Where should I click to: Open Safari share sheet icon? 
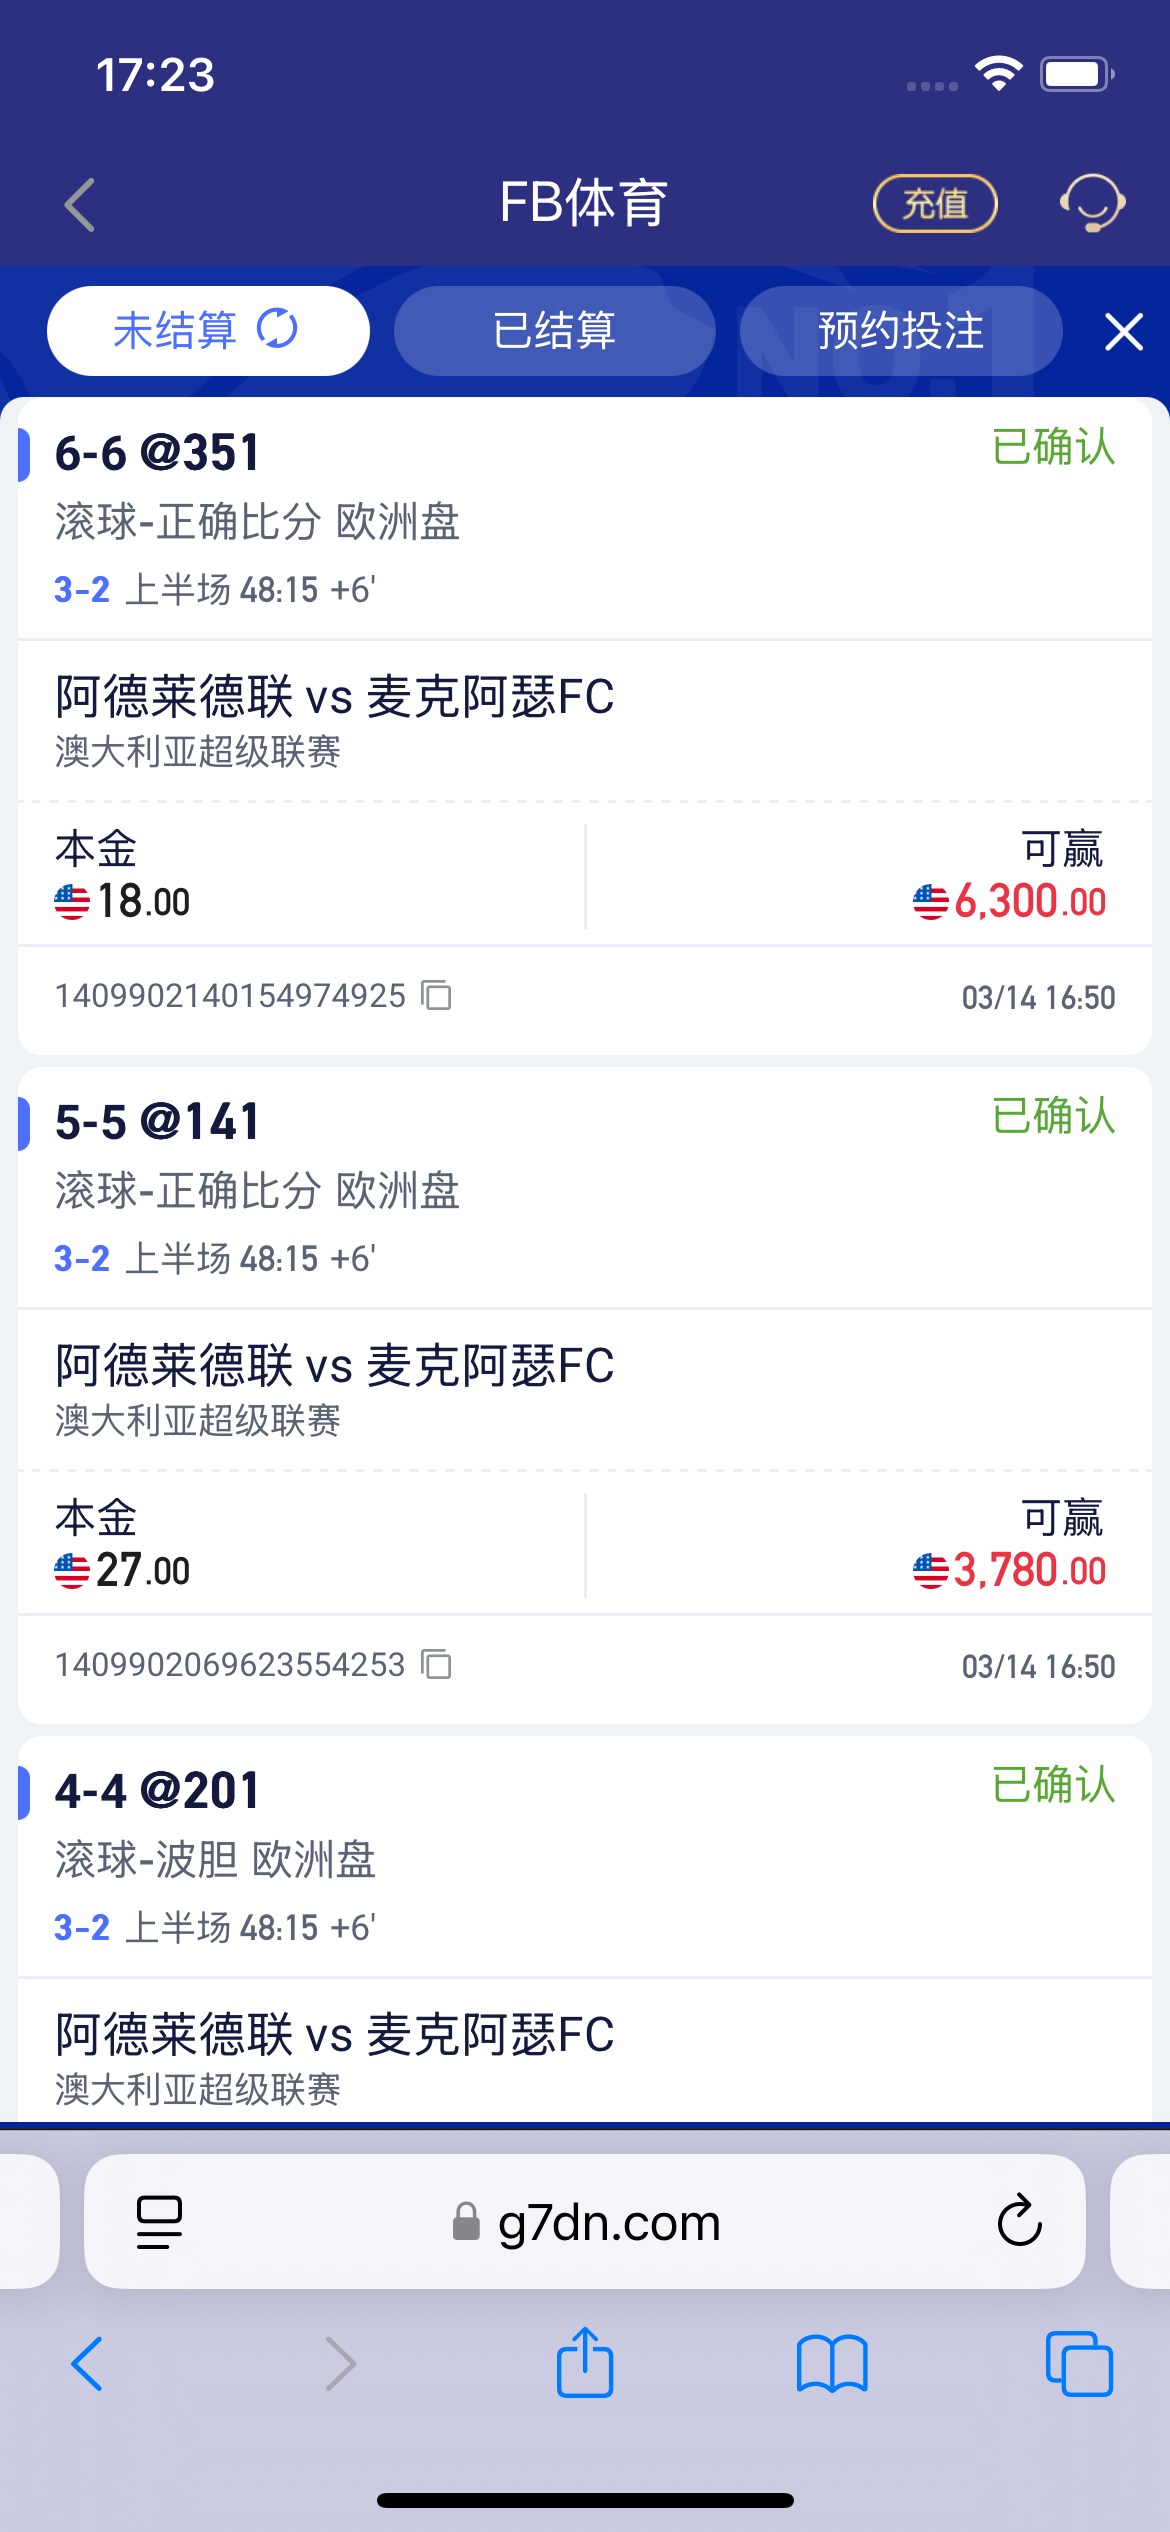[x=584, y=2362]
